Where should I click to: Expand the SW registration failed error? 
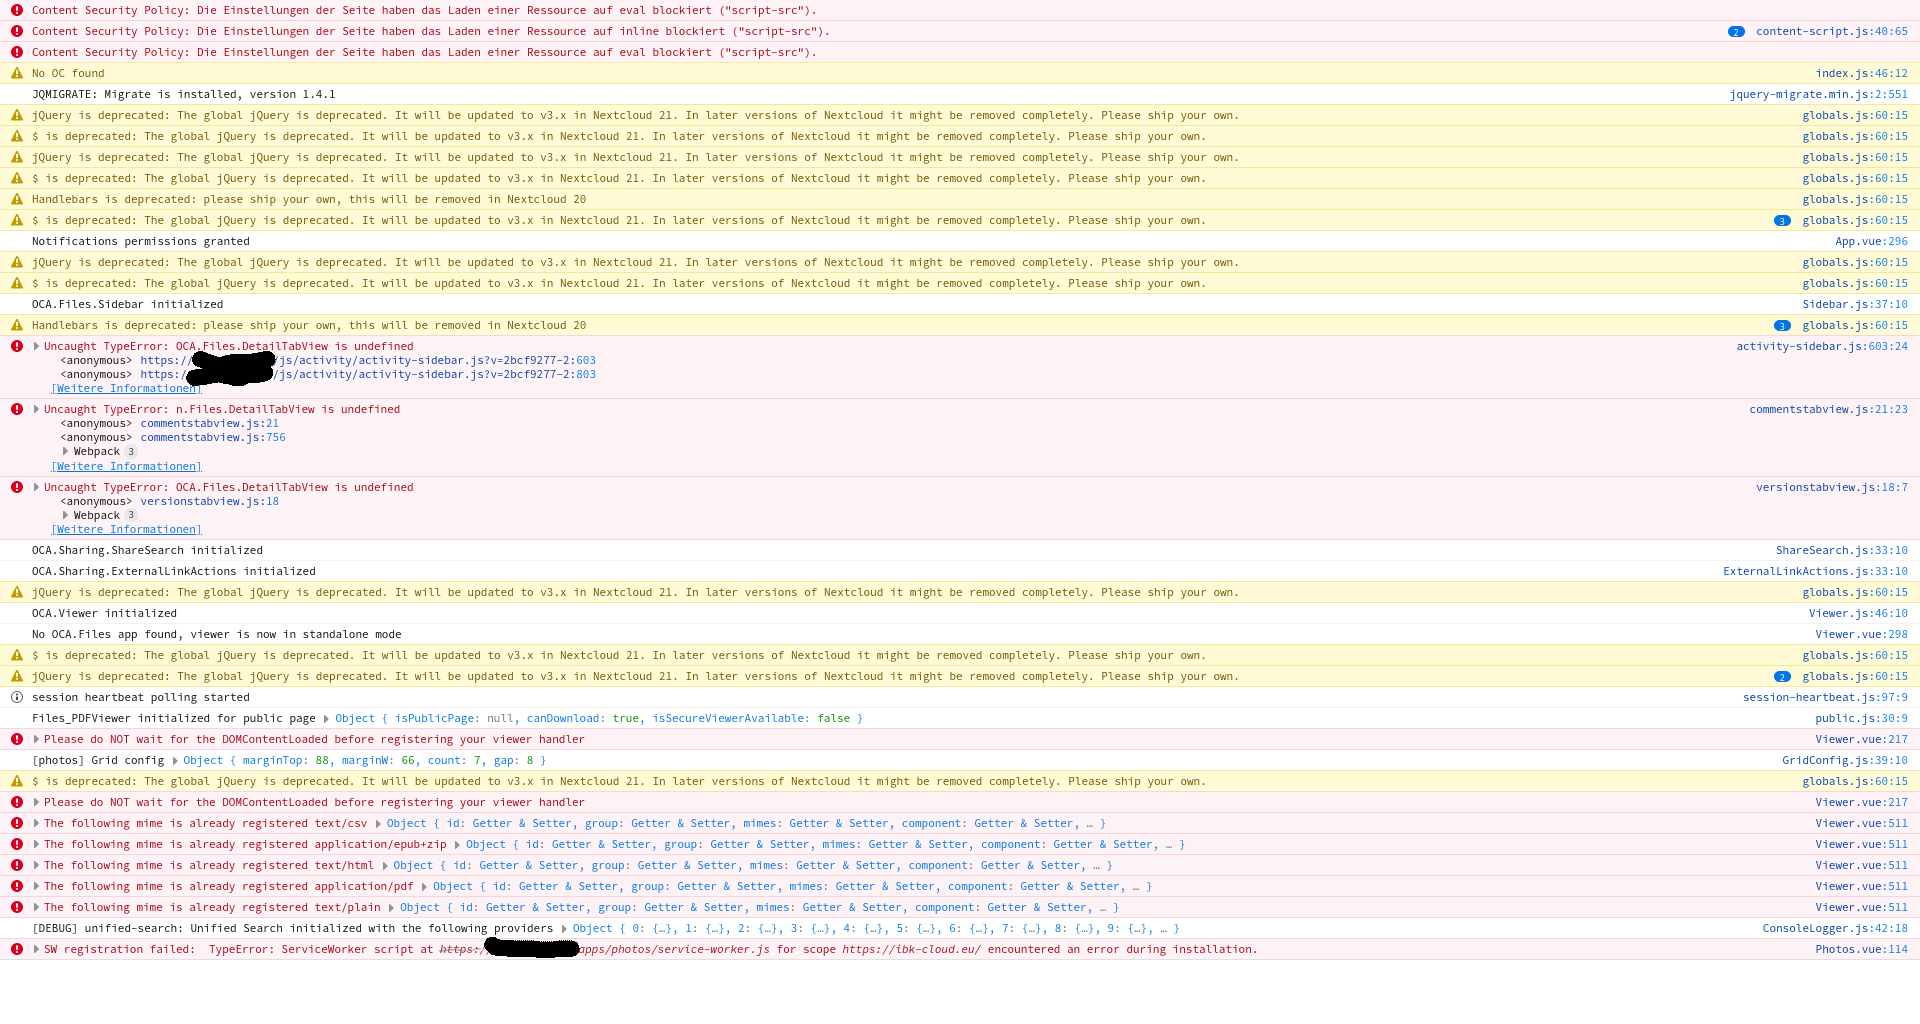click(36, 949)
